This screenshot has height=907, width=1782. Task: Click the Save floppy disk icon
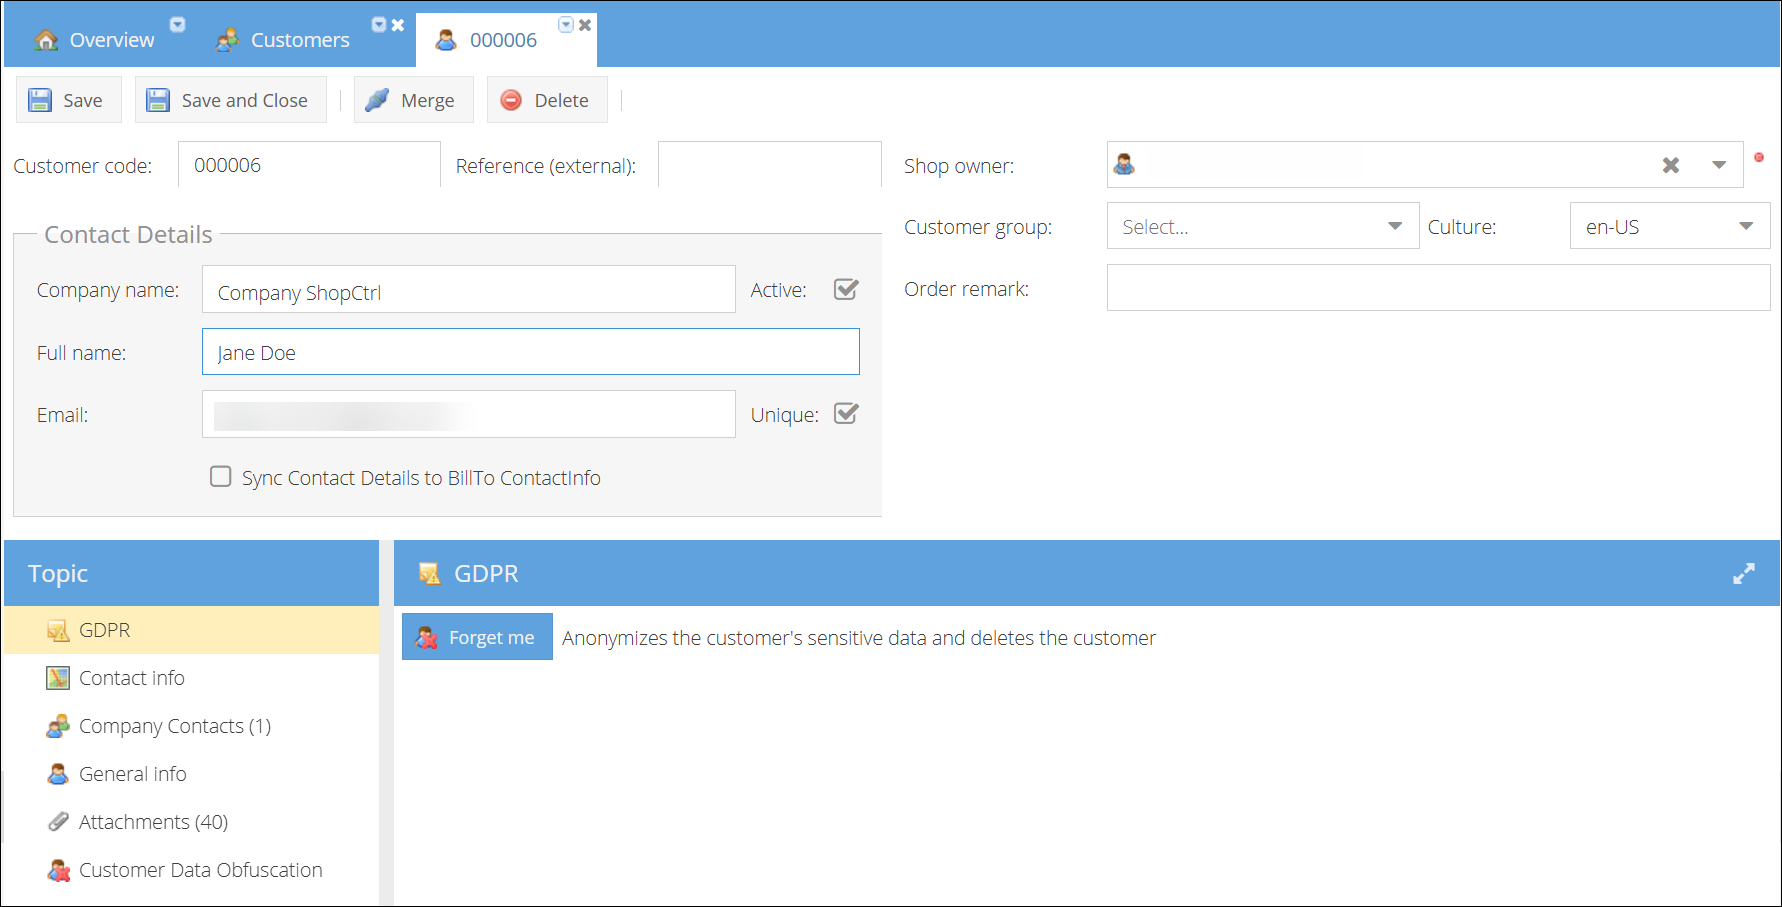(40, 100)
